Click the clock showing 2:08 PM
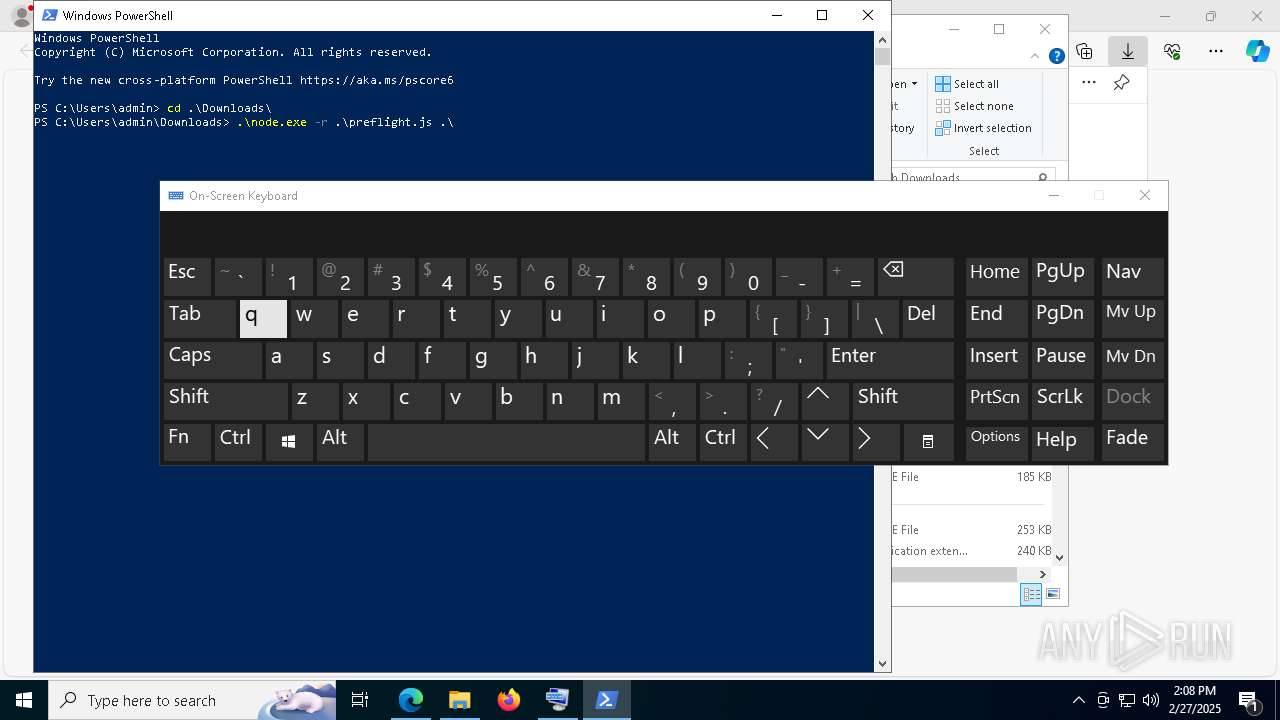Image resolution: width=1280 pixels, height=720 pixels. (1193, 700)
